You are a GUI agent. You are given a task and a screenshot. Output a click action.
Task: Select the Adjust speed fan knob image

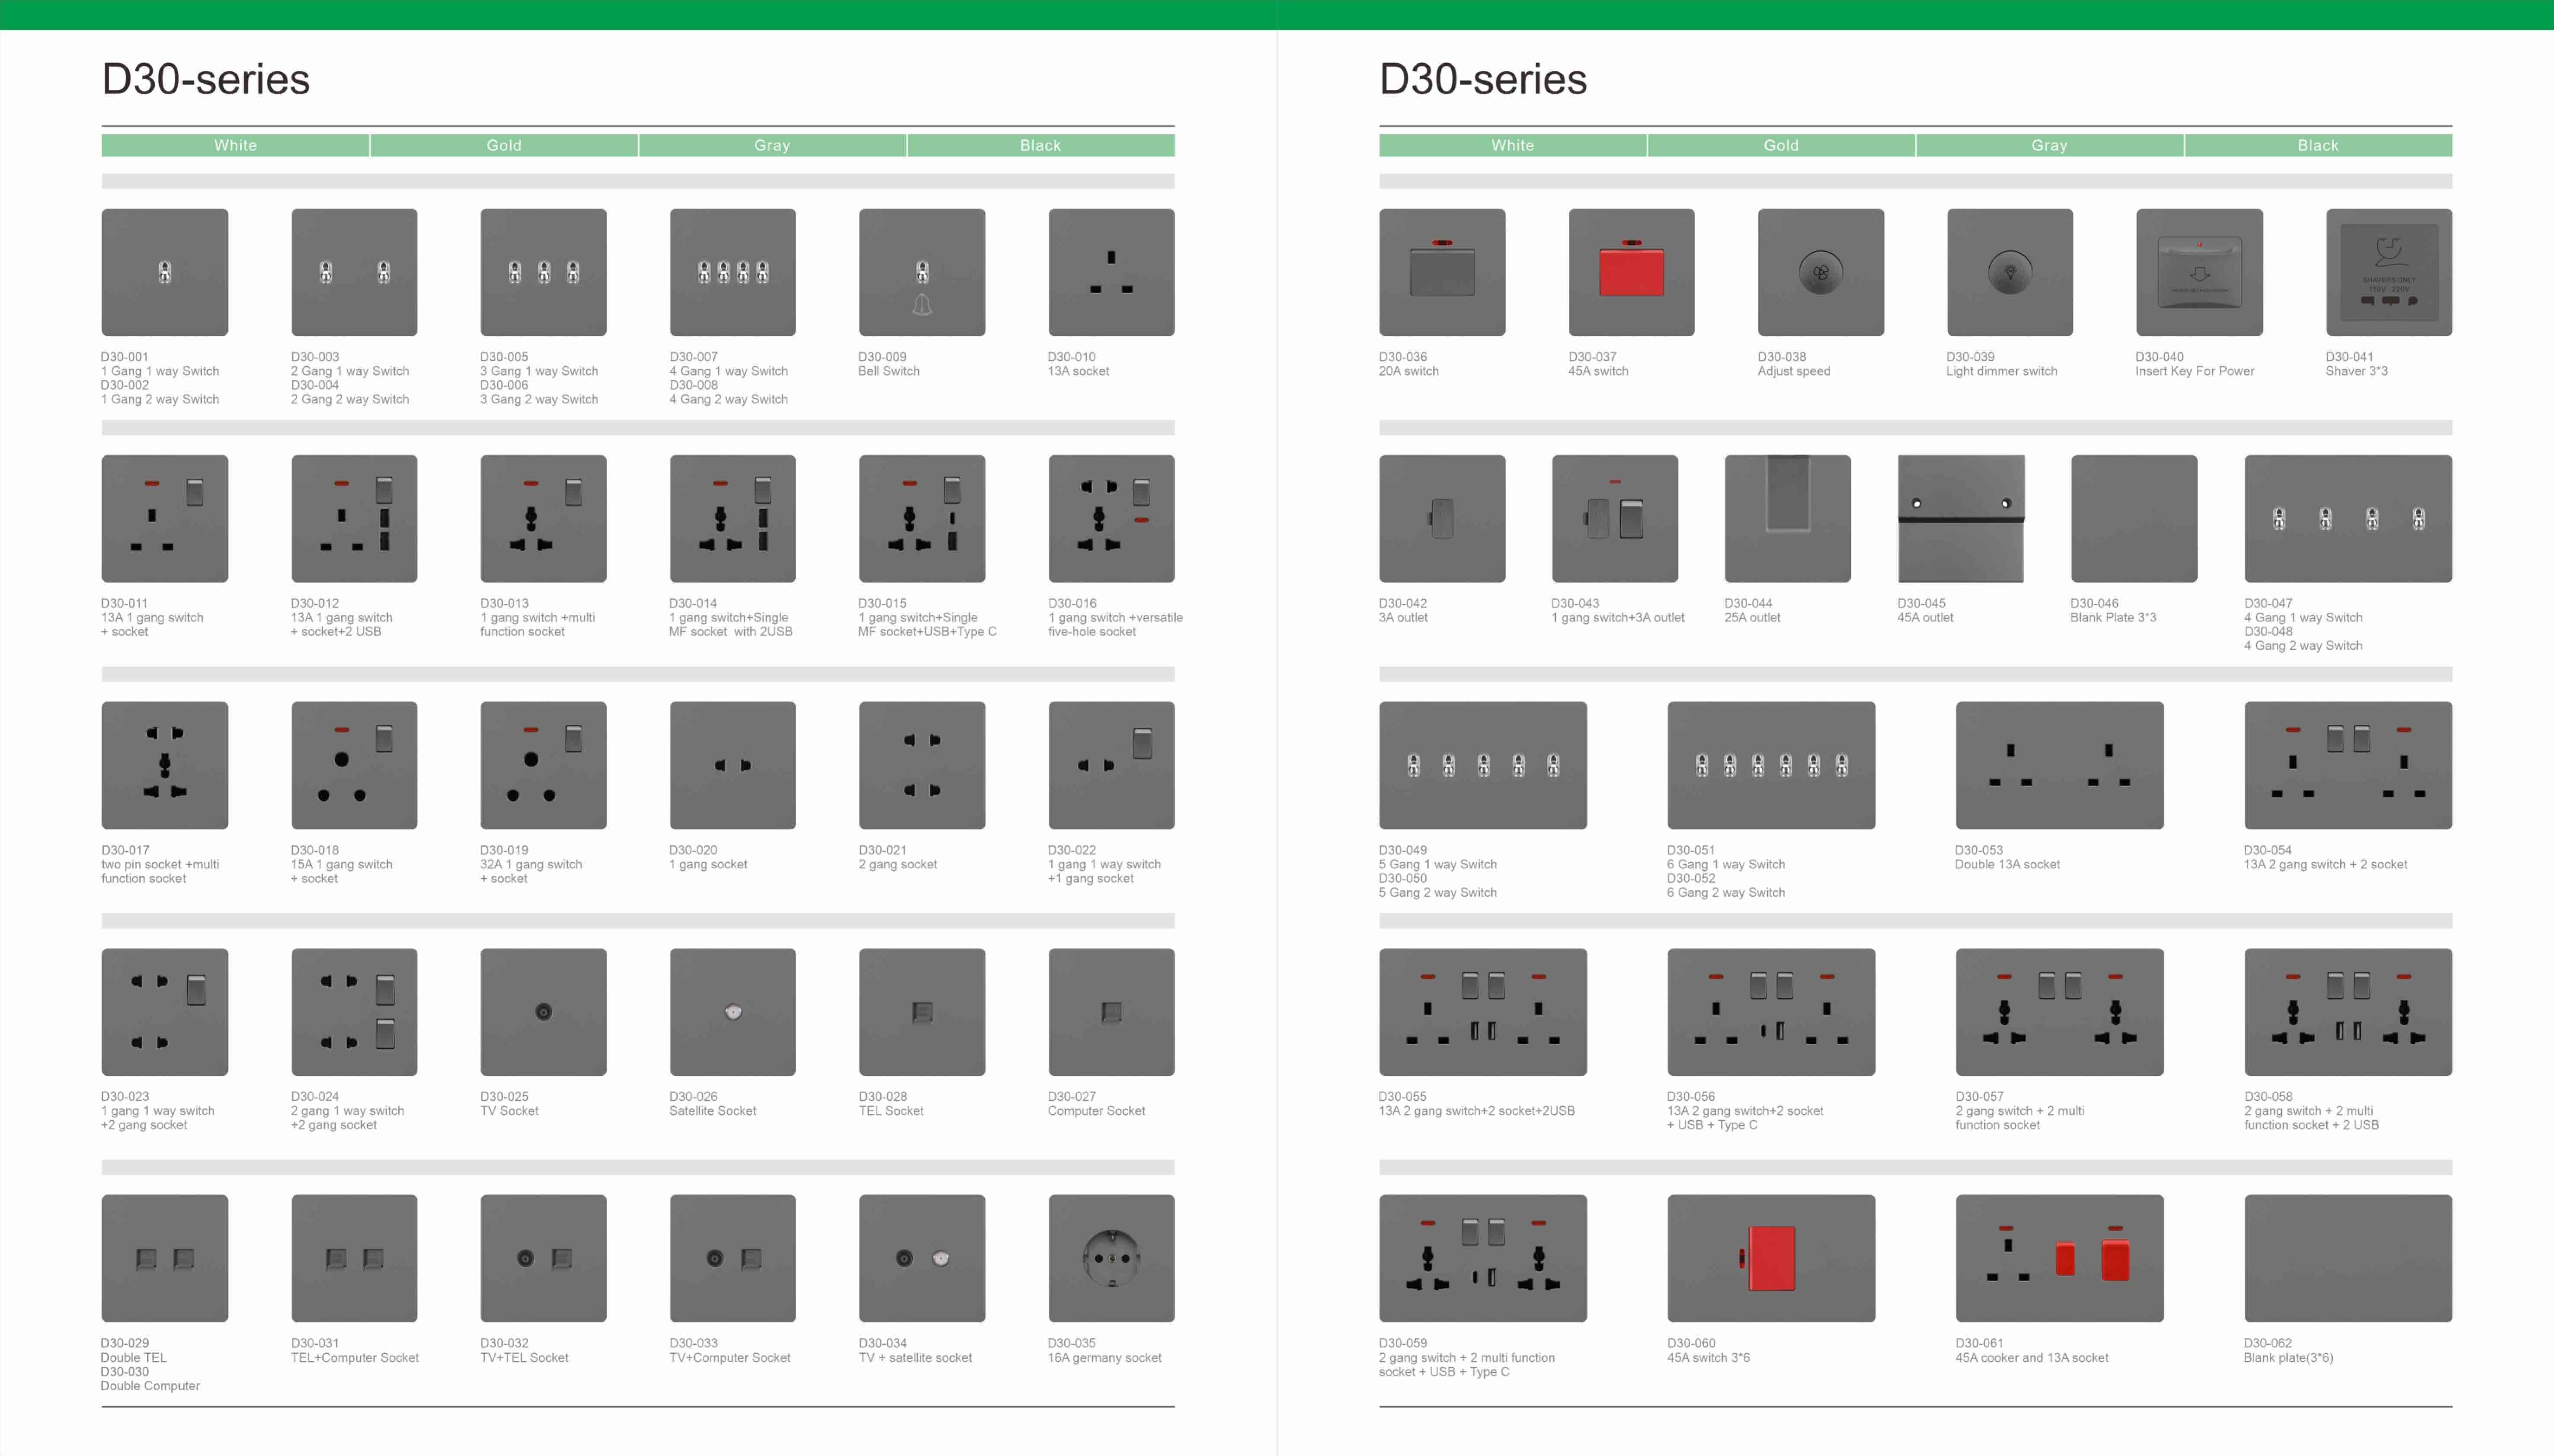coord(1821,272)
